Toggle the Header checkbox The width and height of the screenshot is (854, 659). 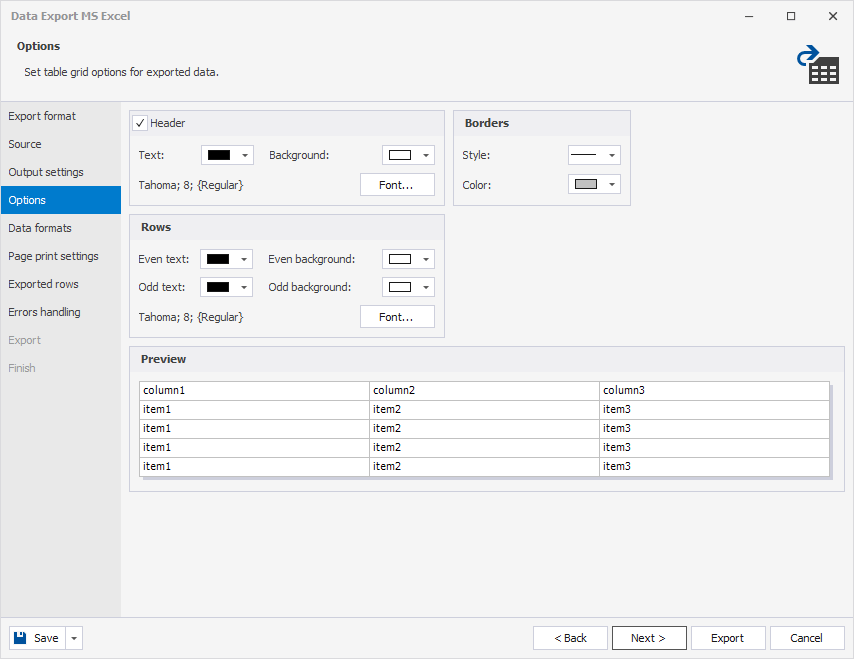pos(140,123)
